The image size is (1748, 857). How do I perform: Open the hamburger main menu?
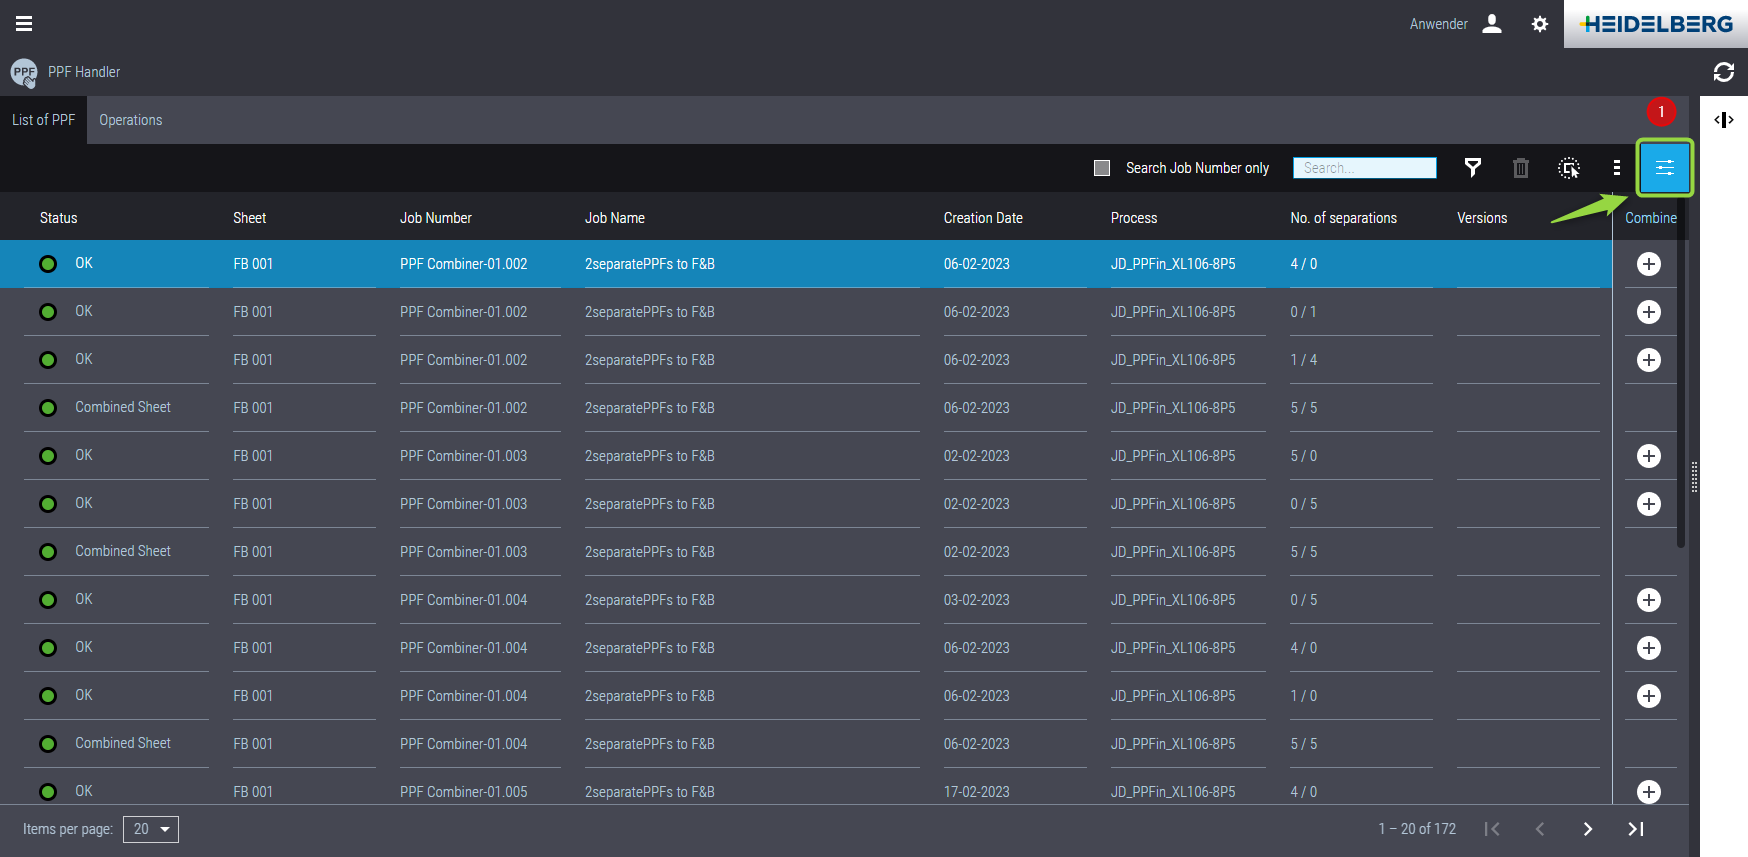24,24
